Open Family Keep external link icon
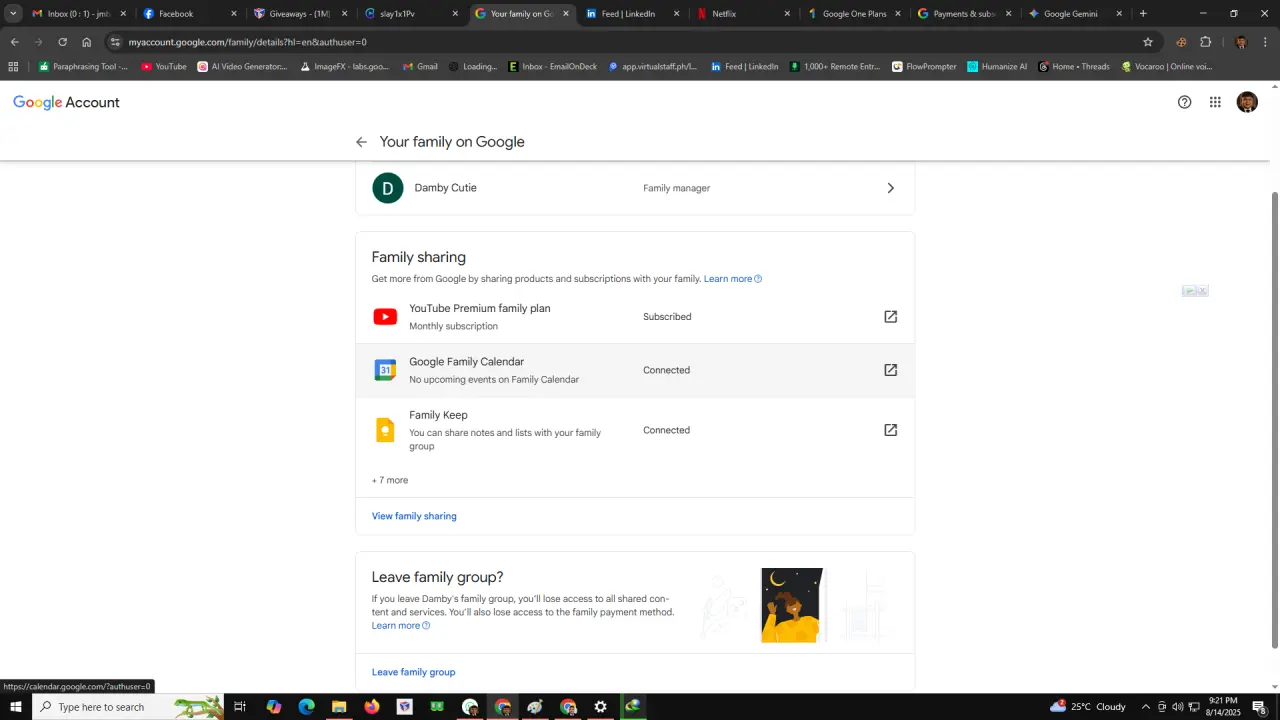Image resolution: width=1280 pixels, height=720 pixels. pyautogui.click(x=890, y=430)
